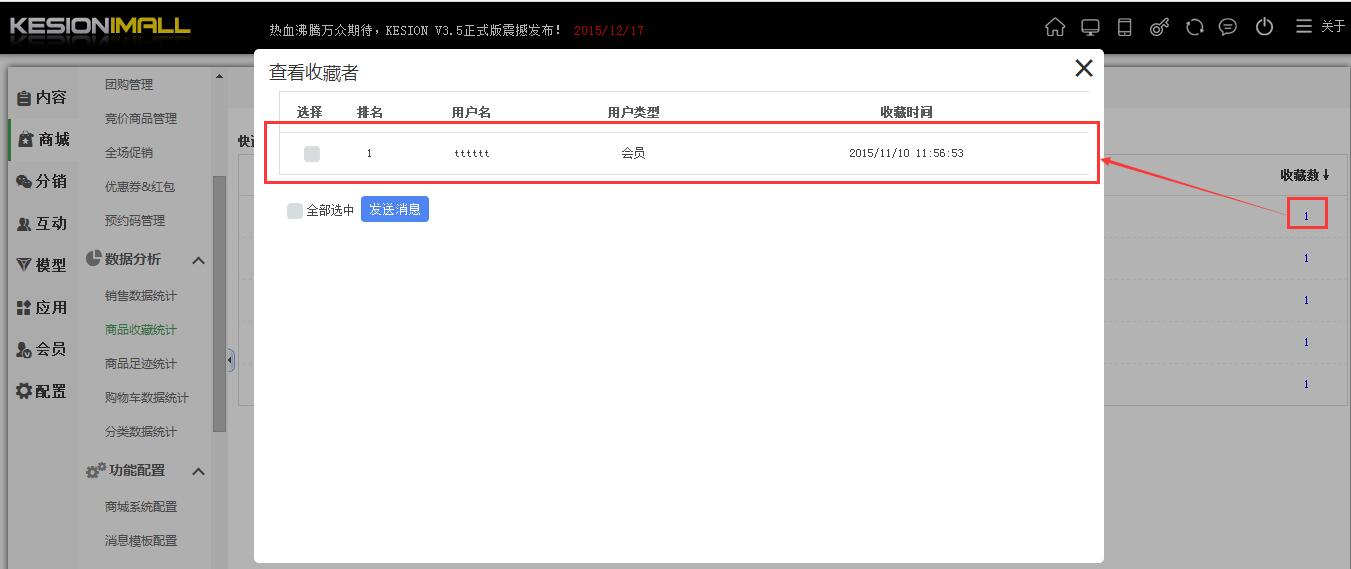1351x569 pixels.
Task: Sort by the 收藏数 column header
Action: [1304, 175]
